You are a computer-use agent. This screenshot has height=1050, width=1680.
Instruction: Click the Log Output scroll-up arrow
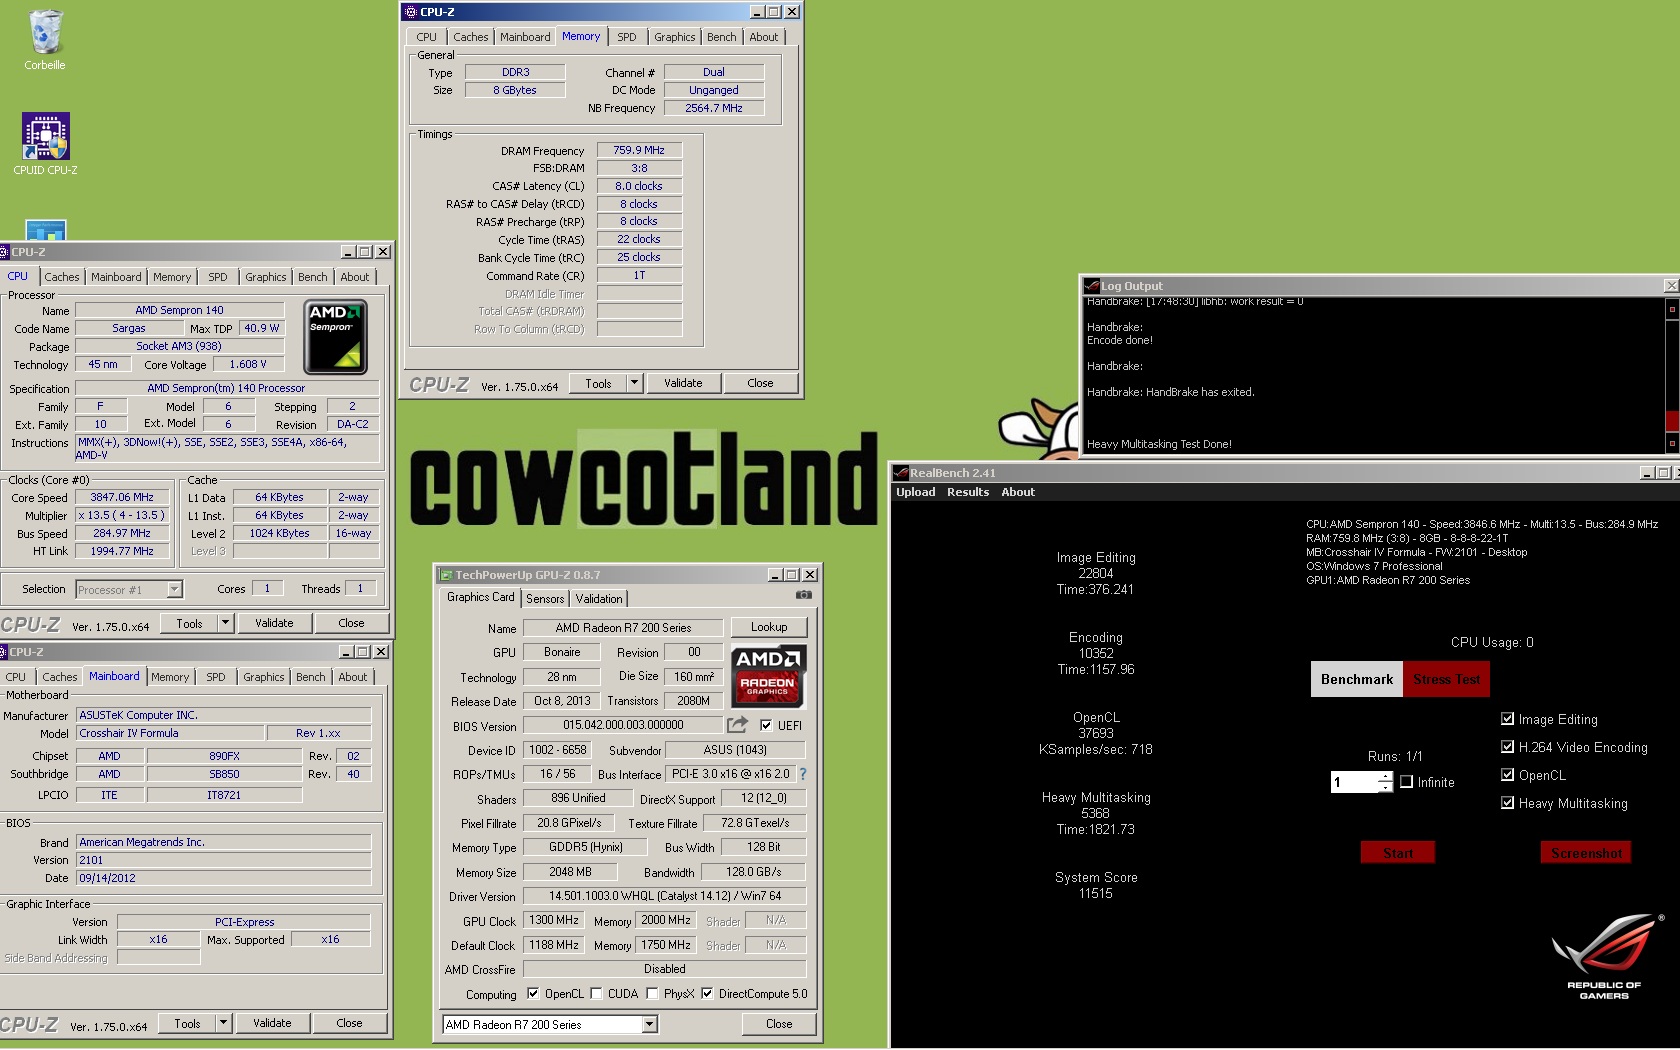1671,310
